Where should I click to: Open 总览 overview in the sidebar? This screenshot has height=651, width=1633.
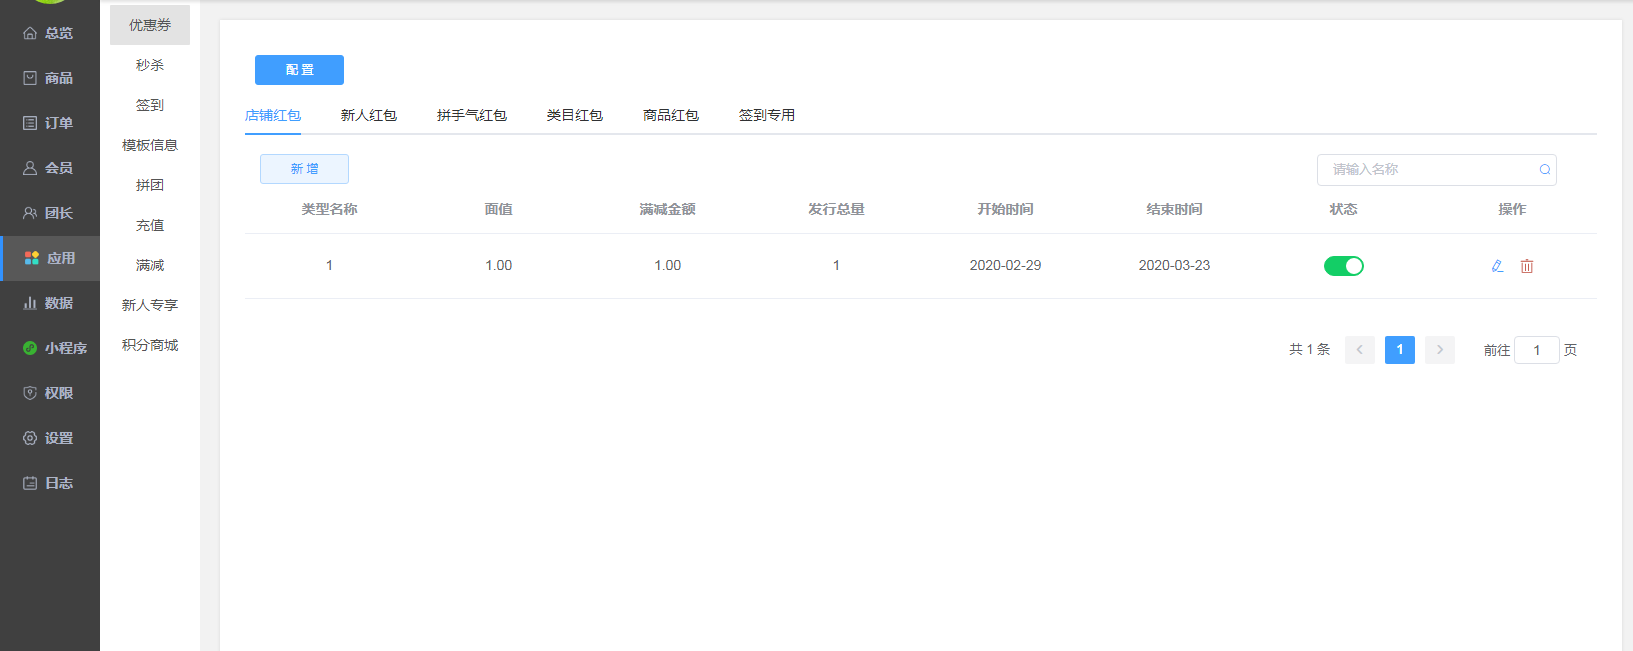click(x=49, y=33)
